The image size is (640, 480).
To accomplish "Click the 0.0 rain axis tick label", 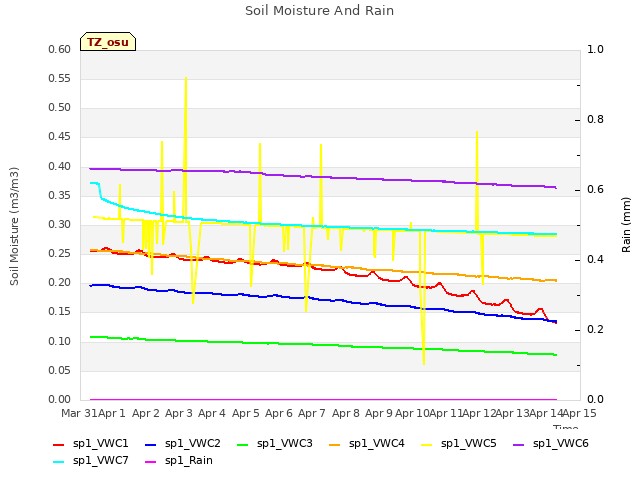I will (x=595, y=400).
